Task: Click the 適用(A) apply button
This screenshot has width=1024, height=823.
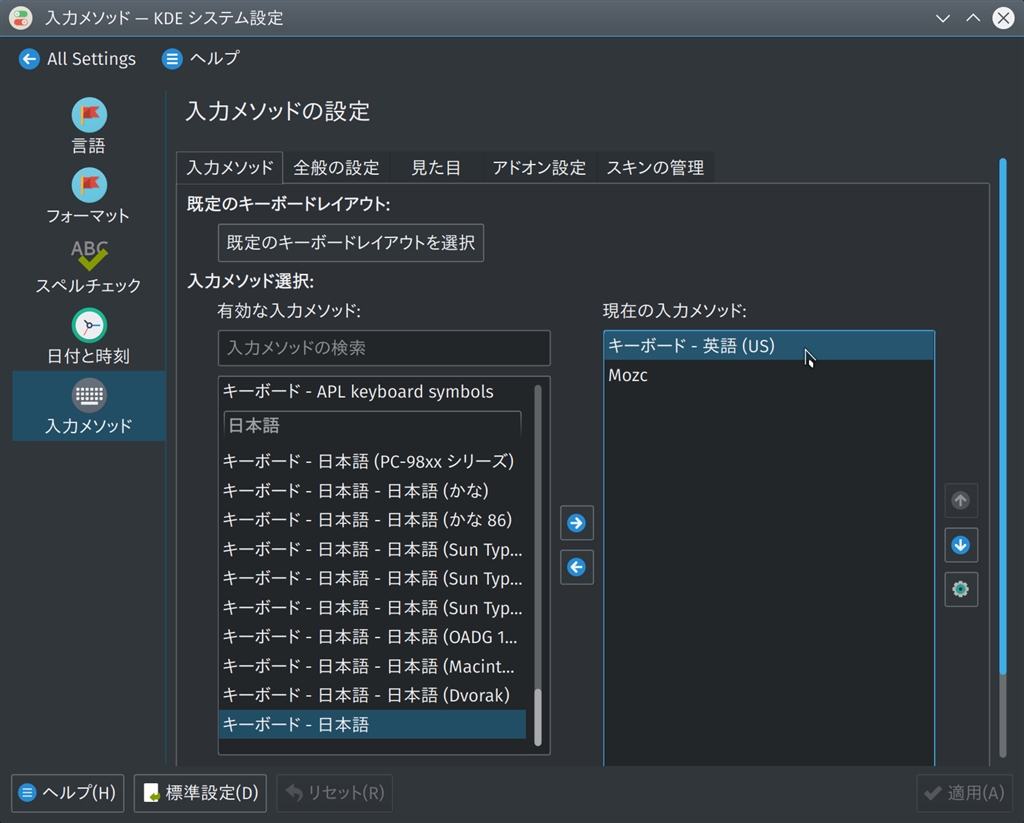Action: click(x=965, y=793)
